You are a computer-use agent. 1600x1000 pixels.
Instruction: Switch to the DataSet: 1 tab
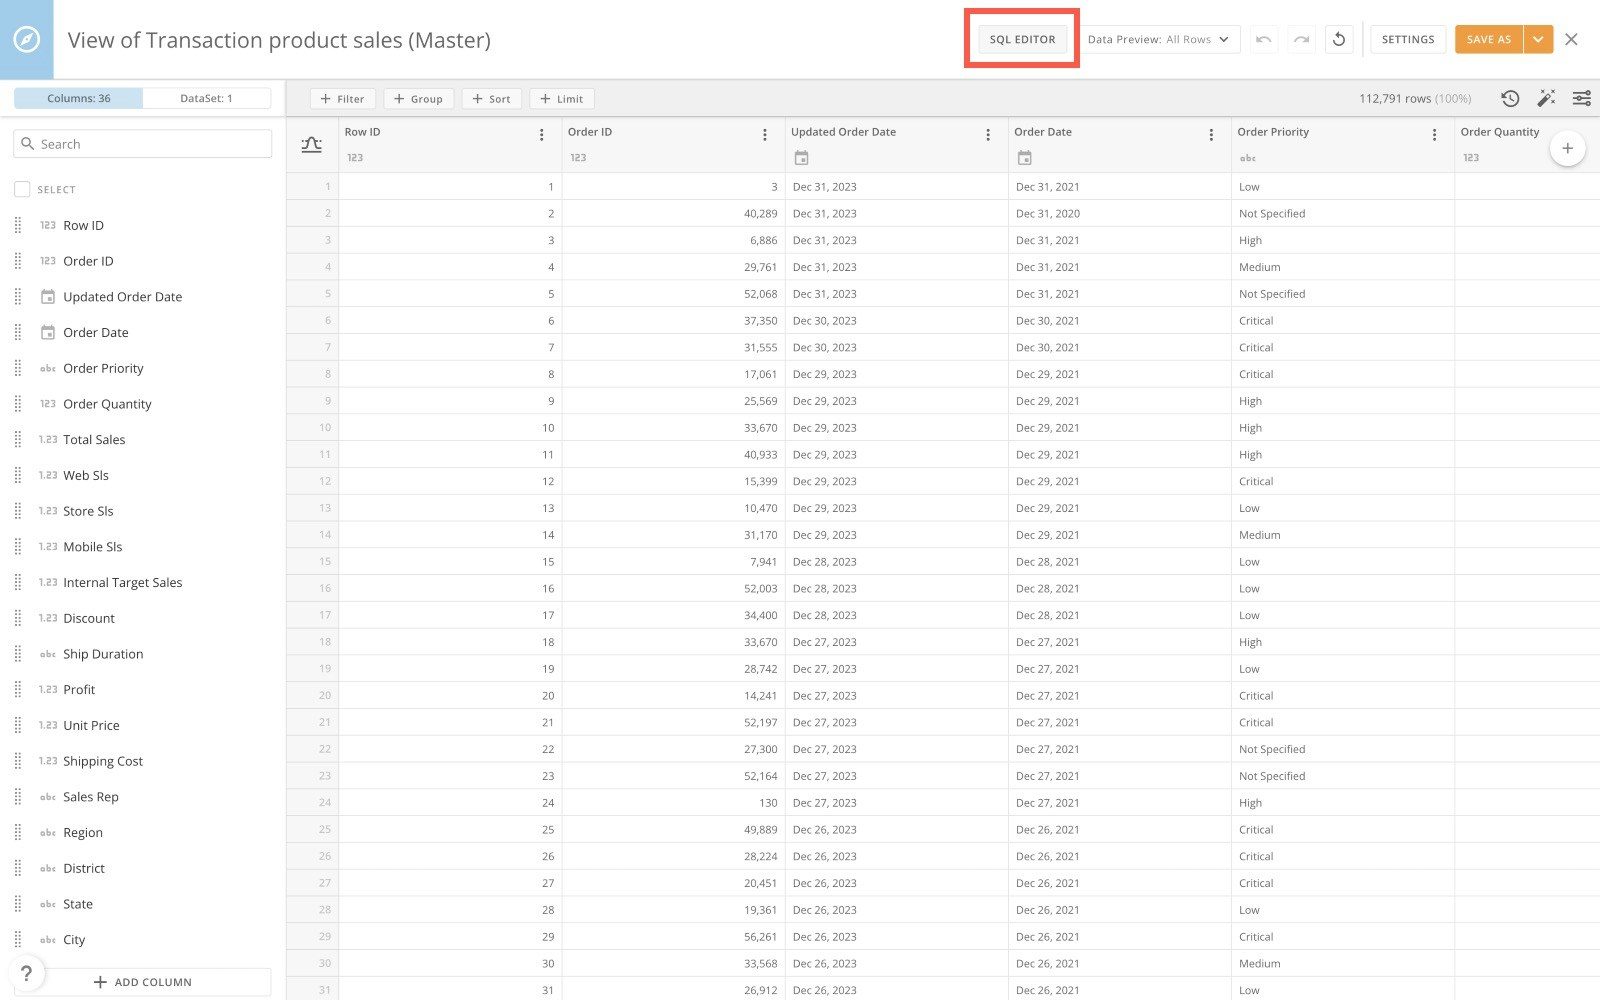pos(208,97)
